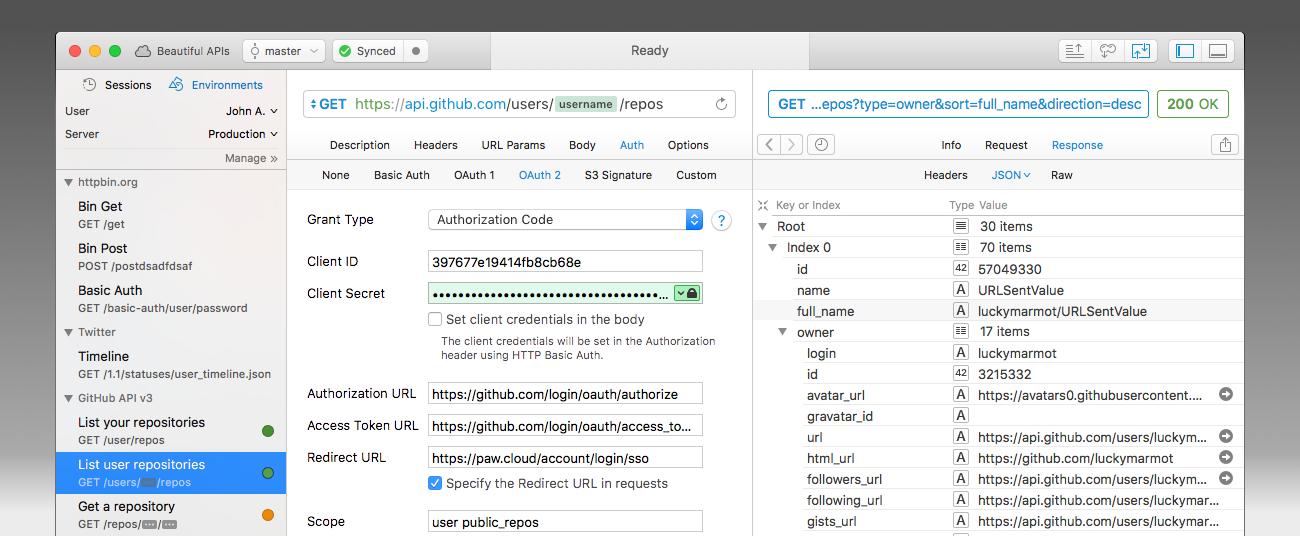Select the Custom auth type tab
The width and height of the screenshot is (1300, 536).
click(696, 175)
